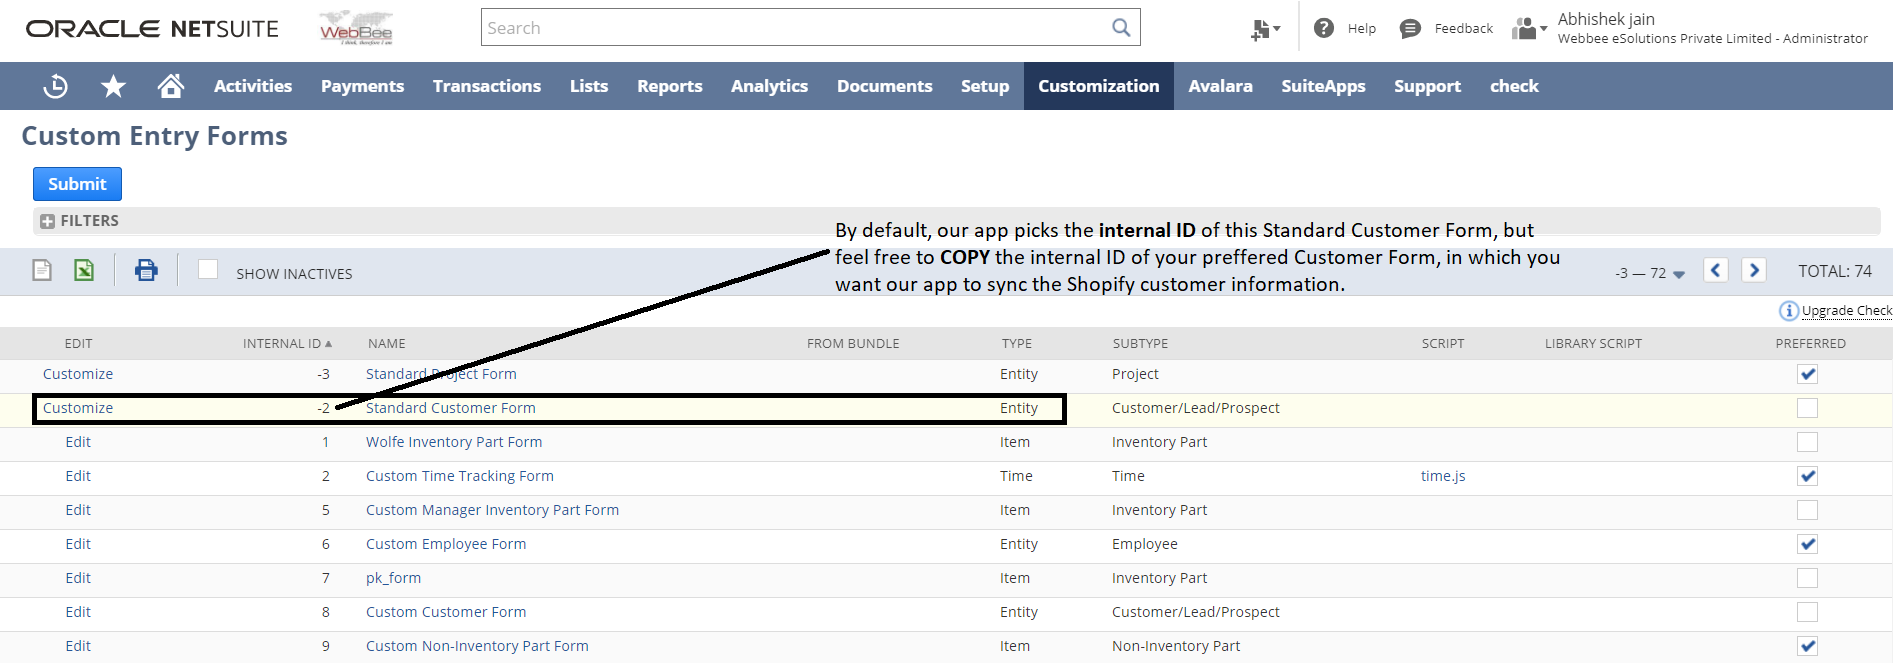Viewport: 1893px width, 663px height.
Task: Open the Reports menu
Action: pyautogui.click(x=670, y=86)
